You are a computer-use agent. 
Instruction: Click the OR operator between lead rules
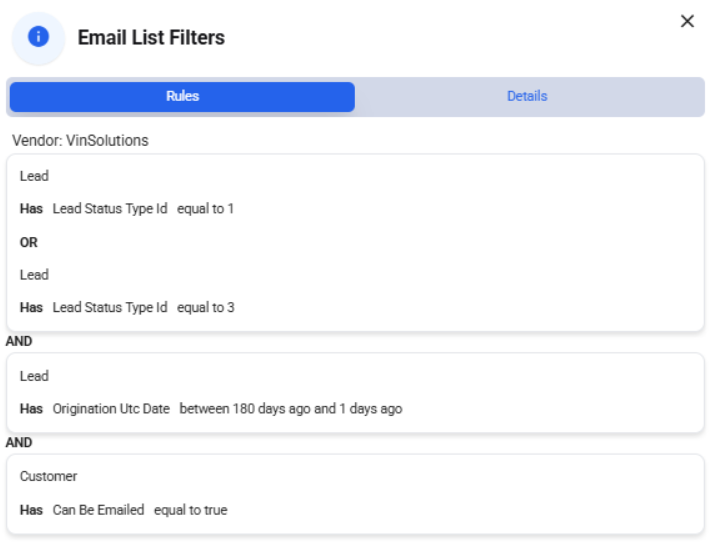[28, 242]
